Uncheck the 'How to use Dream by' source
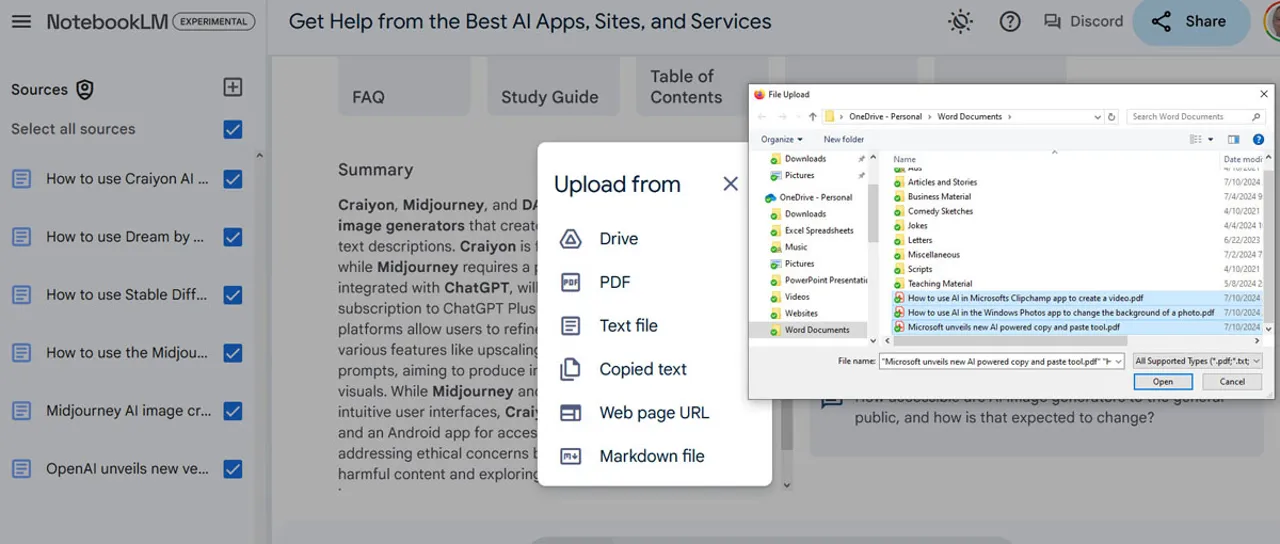 click(233, 237)
